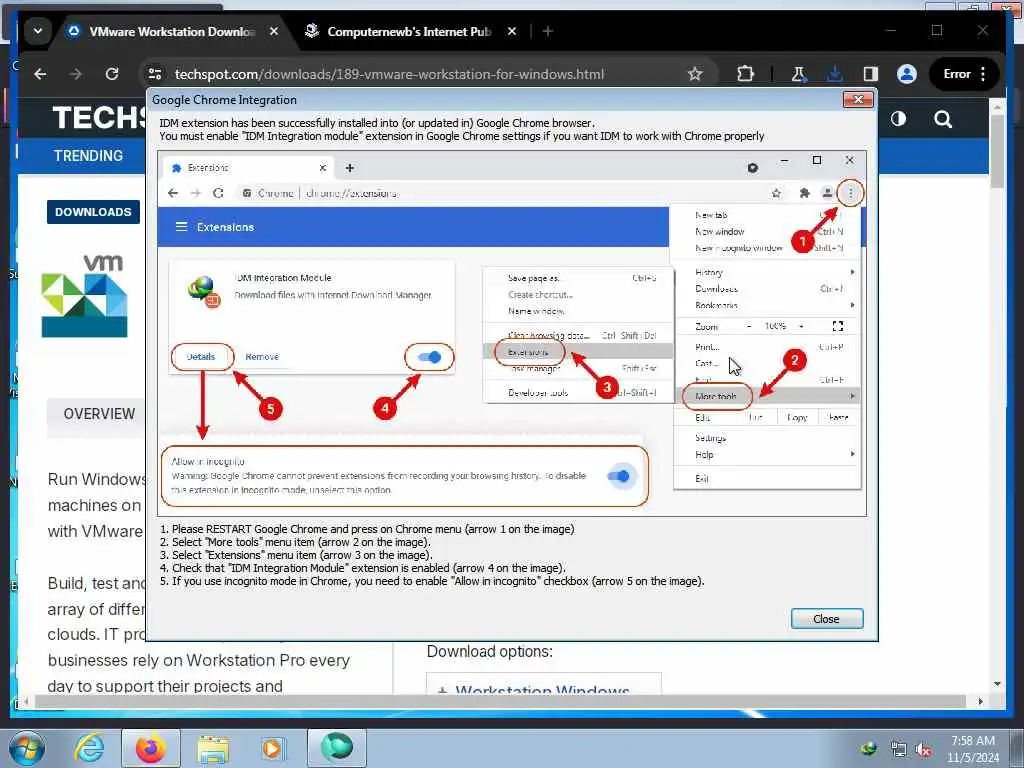Click the Error button in toolbar

pos(957,74)
